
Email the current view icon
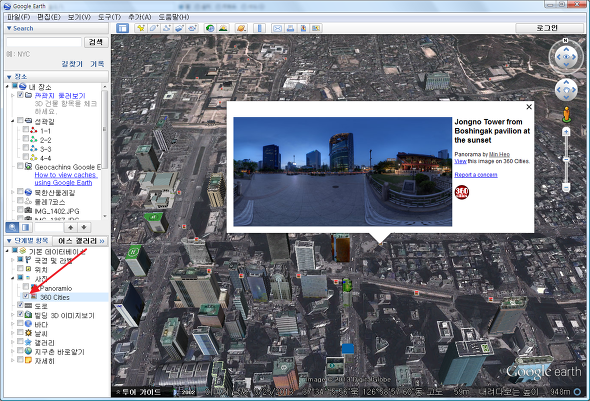pyautogui.click(x=277, y=28)
